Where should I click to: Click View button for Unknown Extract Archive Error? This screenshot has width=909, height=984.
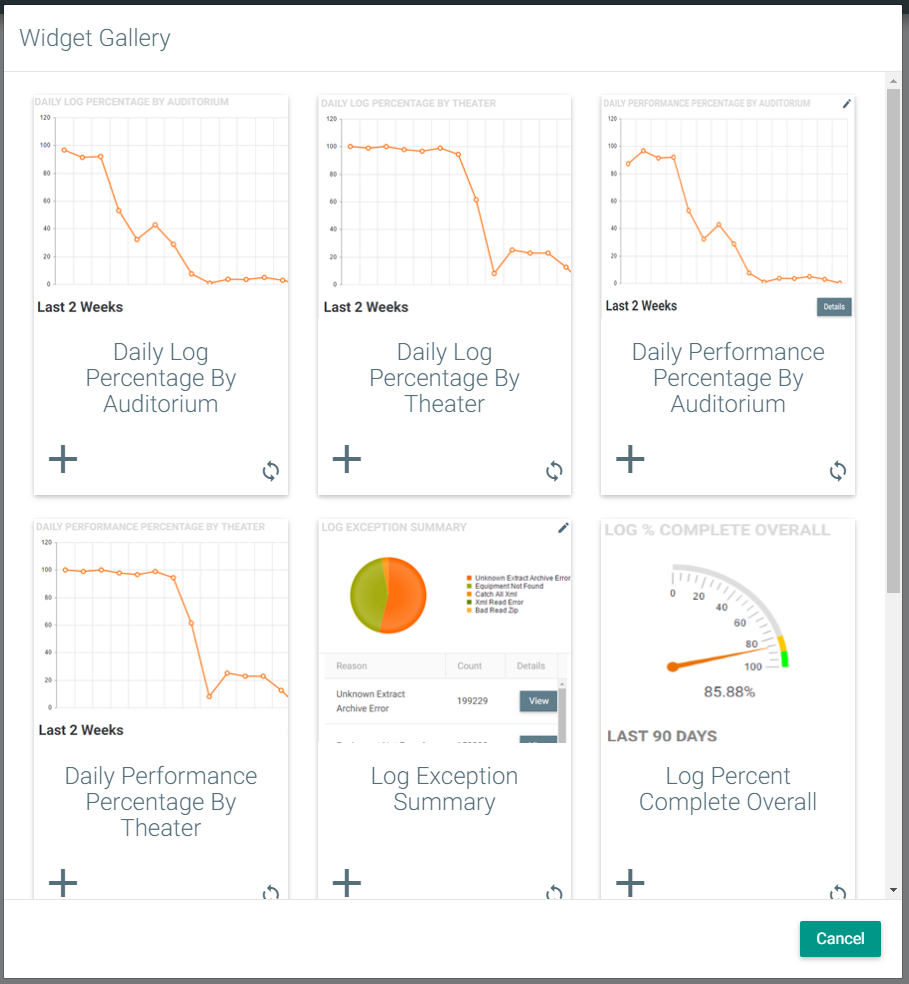(538, 701)
